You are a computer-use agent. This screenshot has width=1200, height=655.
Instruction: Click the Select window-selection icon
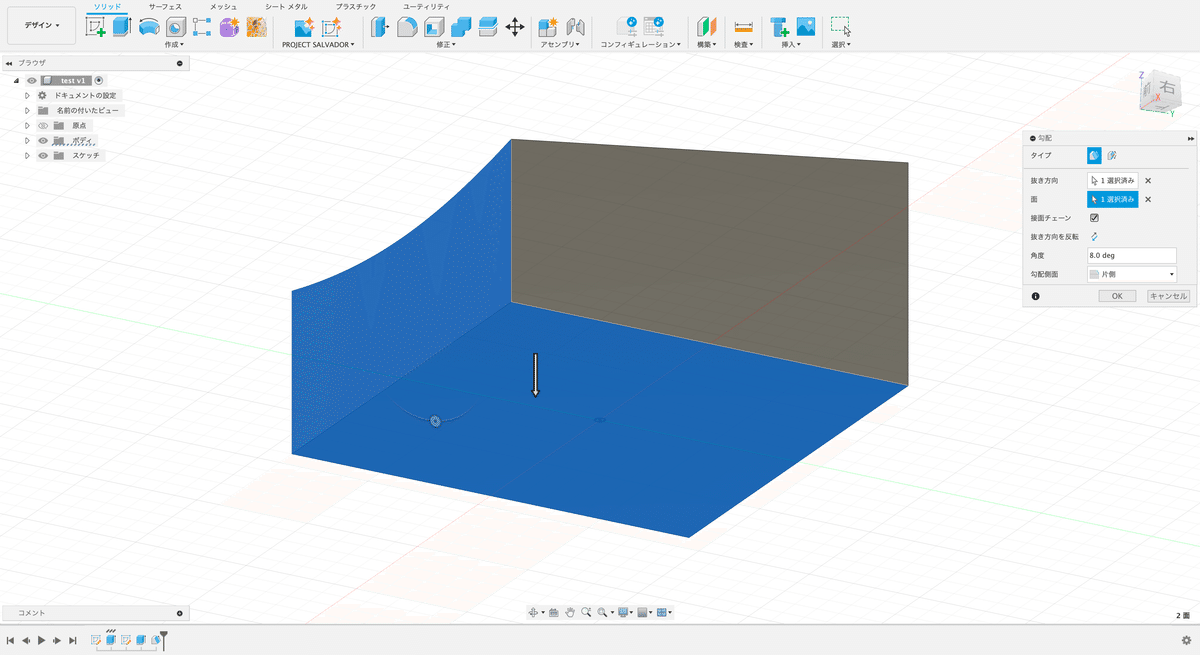(841, 27)
